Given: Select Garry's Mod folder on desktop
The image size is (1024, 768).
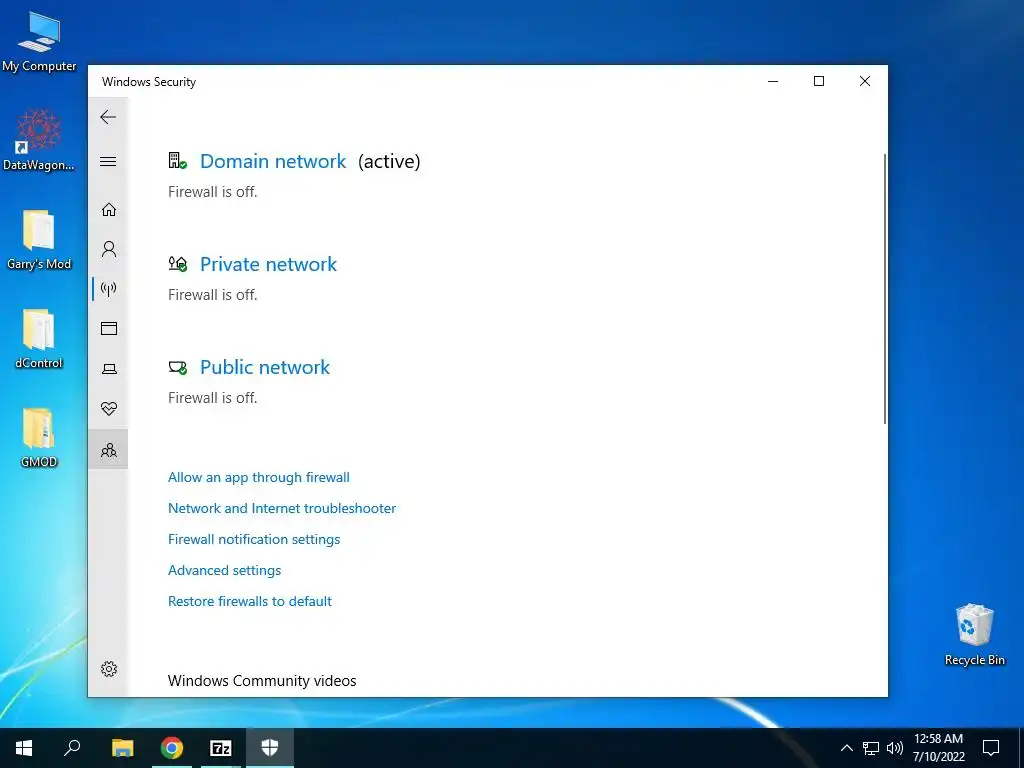Looking at the screenshot, I should 39,240.
